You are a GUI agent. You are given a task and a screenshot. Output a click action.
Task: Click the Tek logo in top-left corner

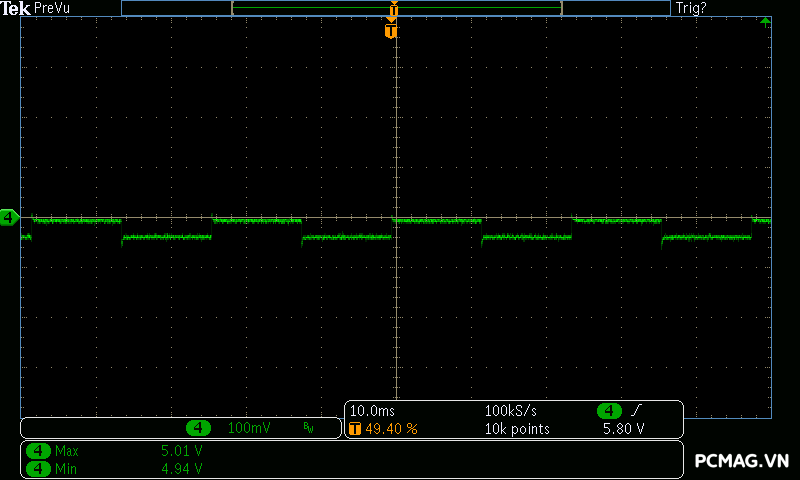pyautogui.click(x=16, y=8)
